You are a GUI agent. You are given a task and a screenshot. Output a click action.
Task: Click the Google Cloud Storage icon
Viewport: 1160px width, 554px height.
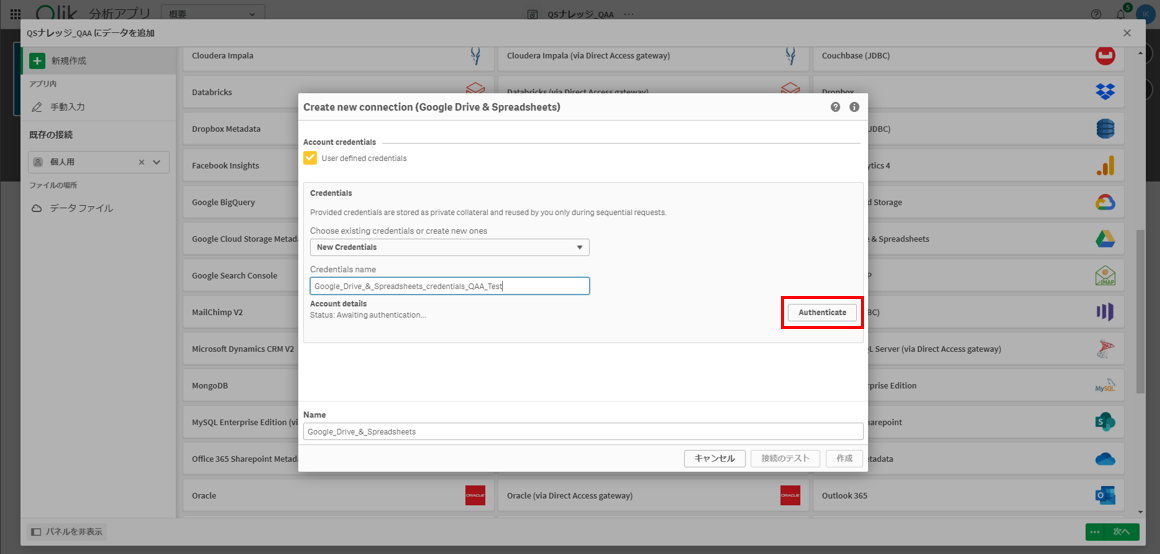(x=1105, y=202)
